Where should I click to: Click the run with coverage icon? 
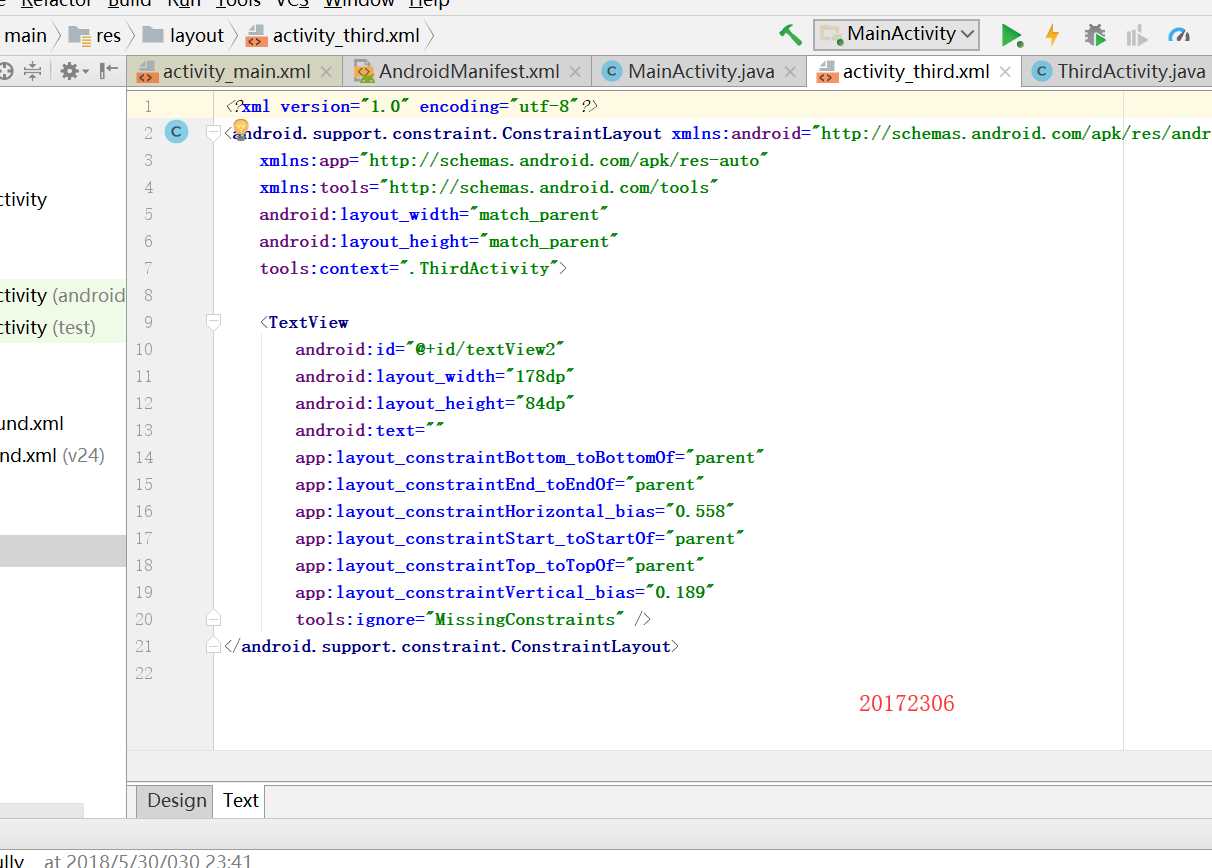point(1136,36)
